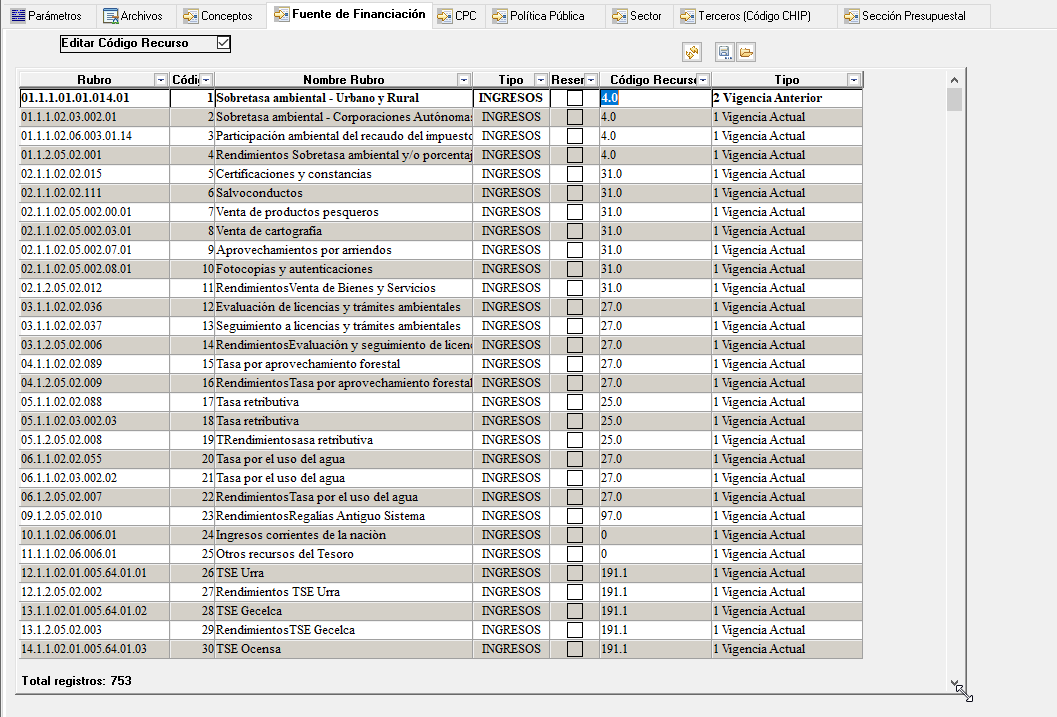Tick the Reser checkbox for Salvoconductos row

pyautogui.click(x=574, y=193)
